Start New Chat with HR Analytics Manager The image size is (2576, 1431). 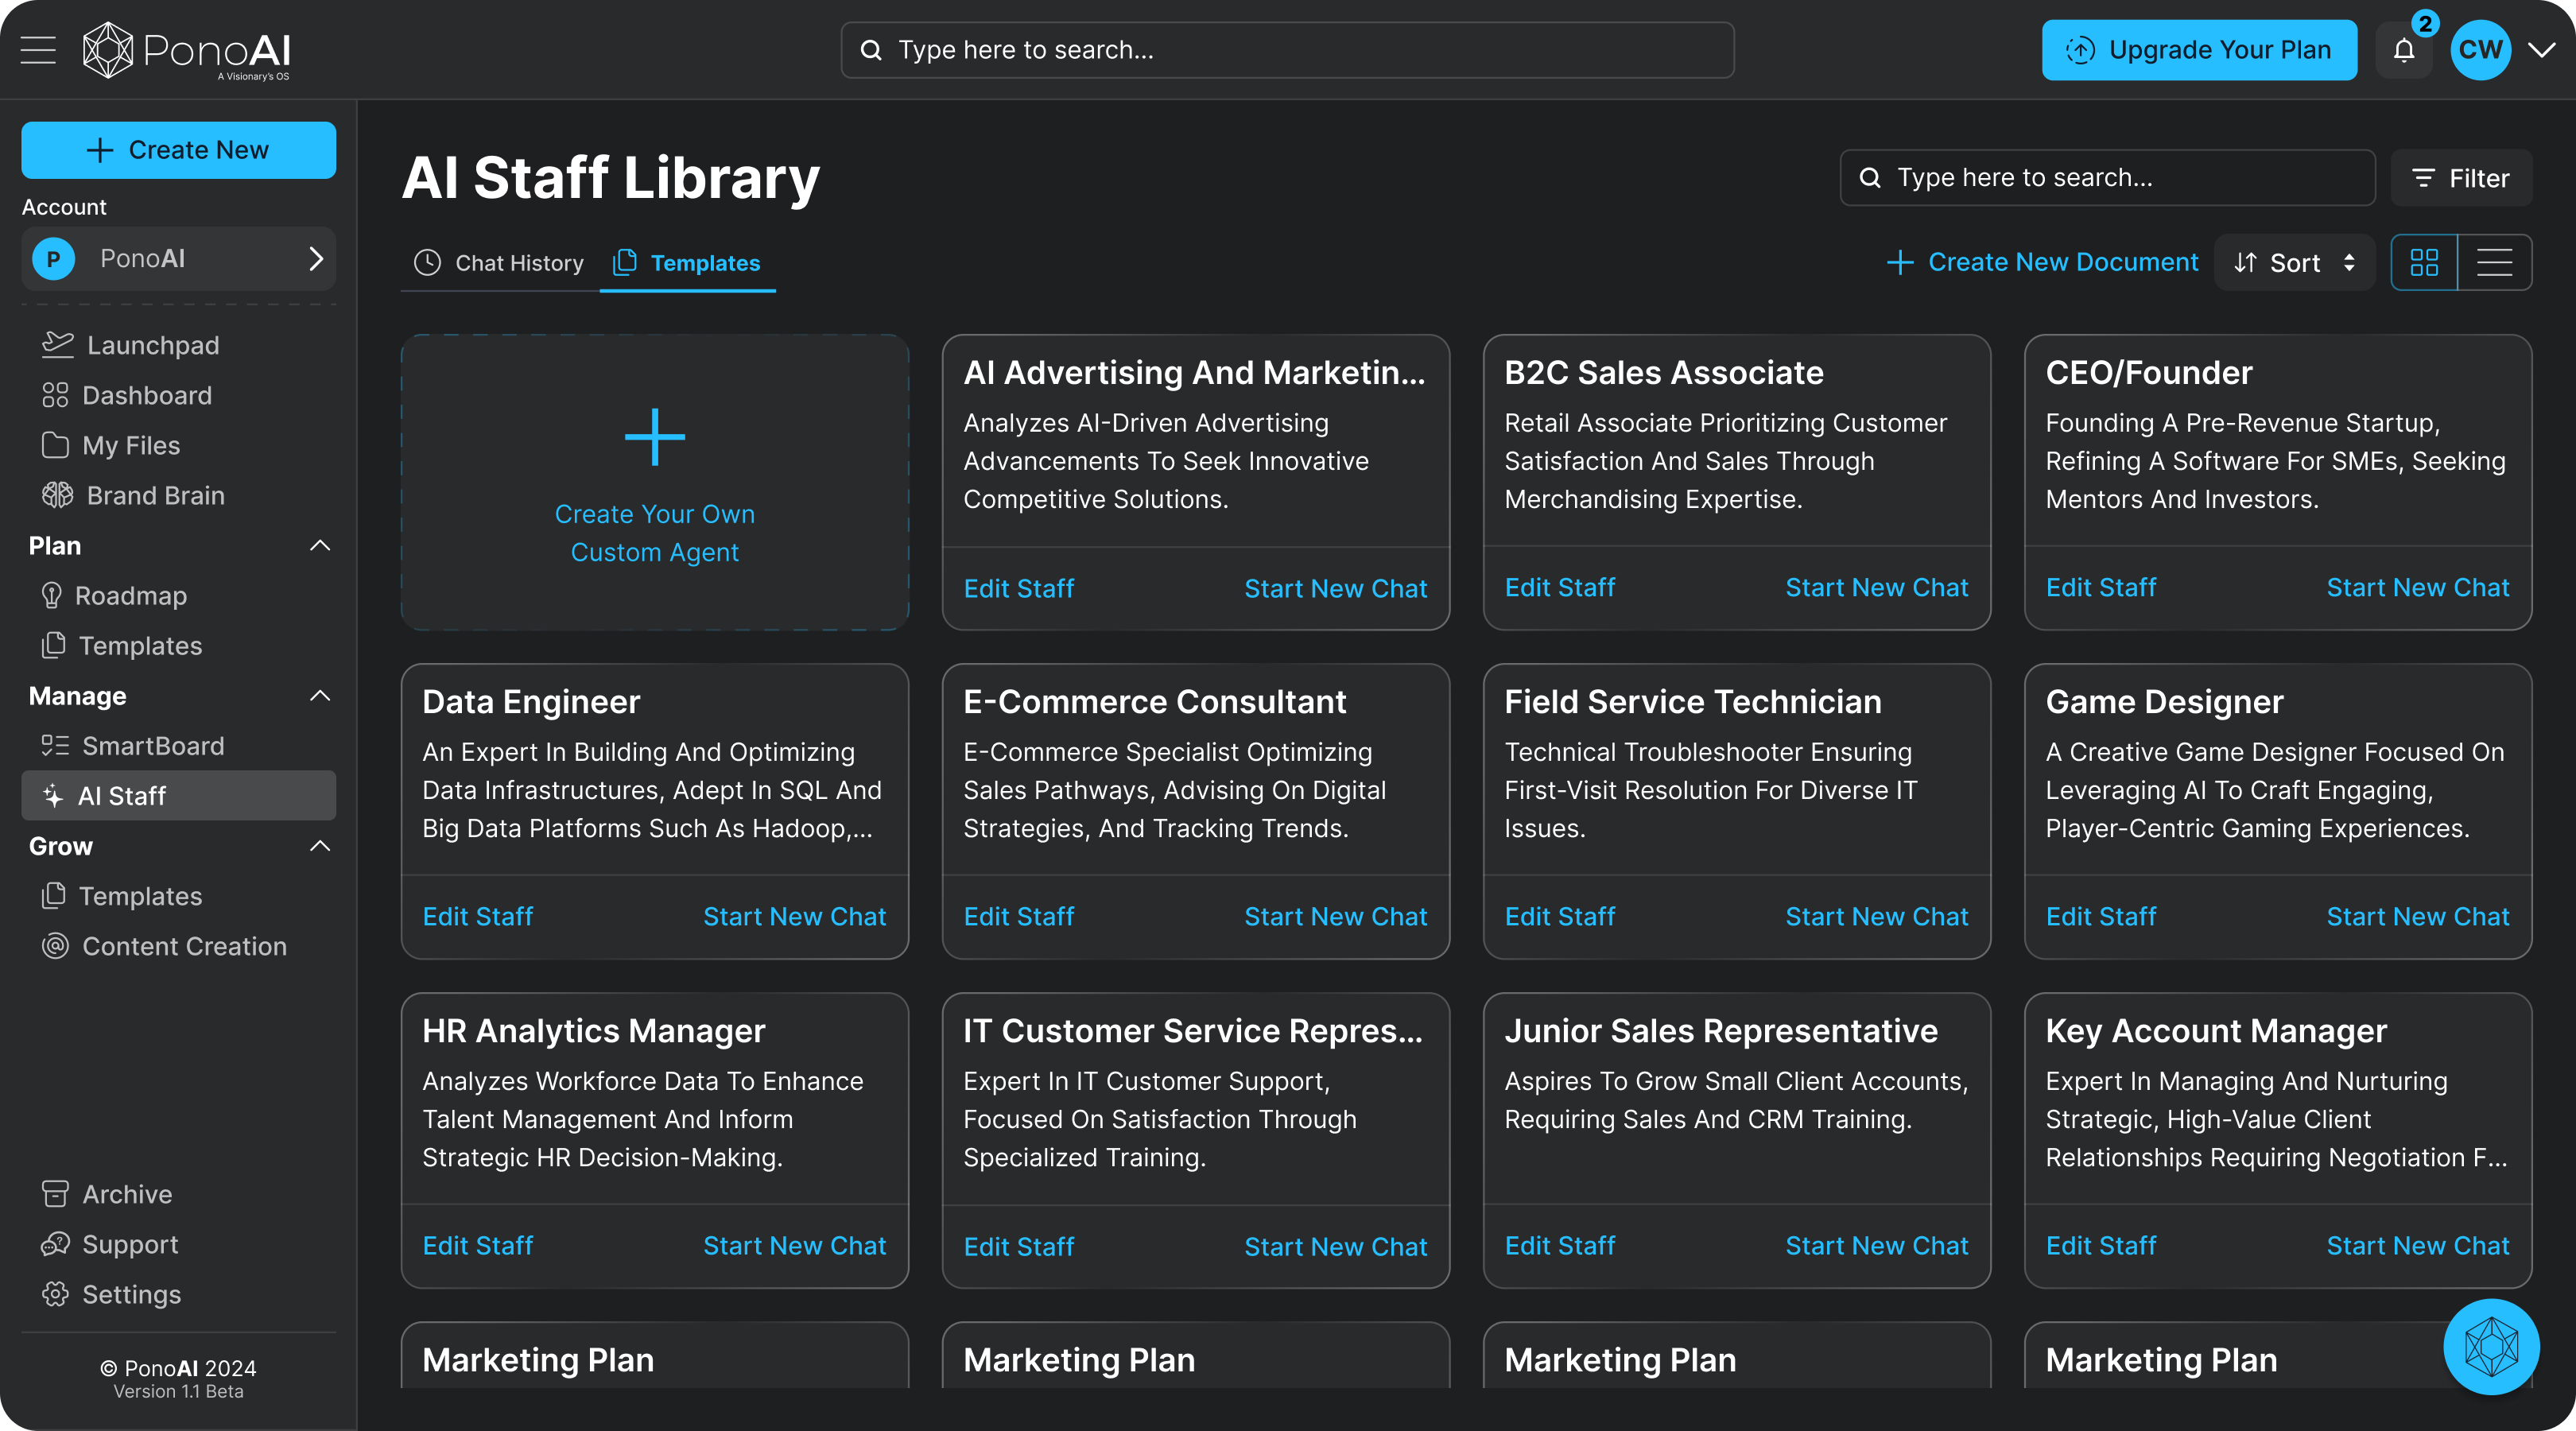click(x=794, y=1245)
